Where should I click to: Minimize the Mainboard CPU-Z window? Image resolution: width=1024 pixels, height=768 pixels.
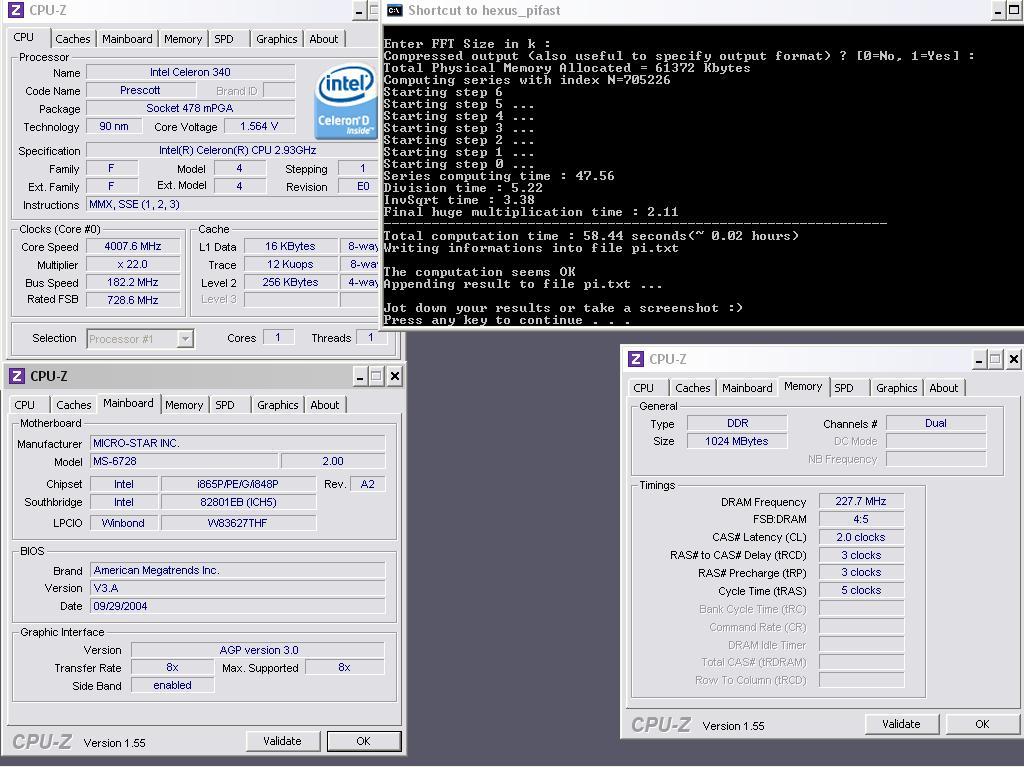coord(360,376)
